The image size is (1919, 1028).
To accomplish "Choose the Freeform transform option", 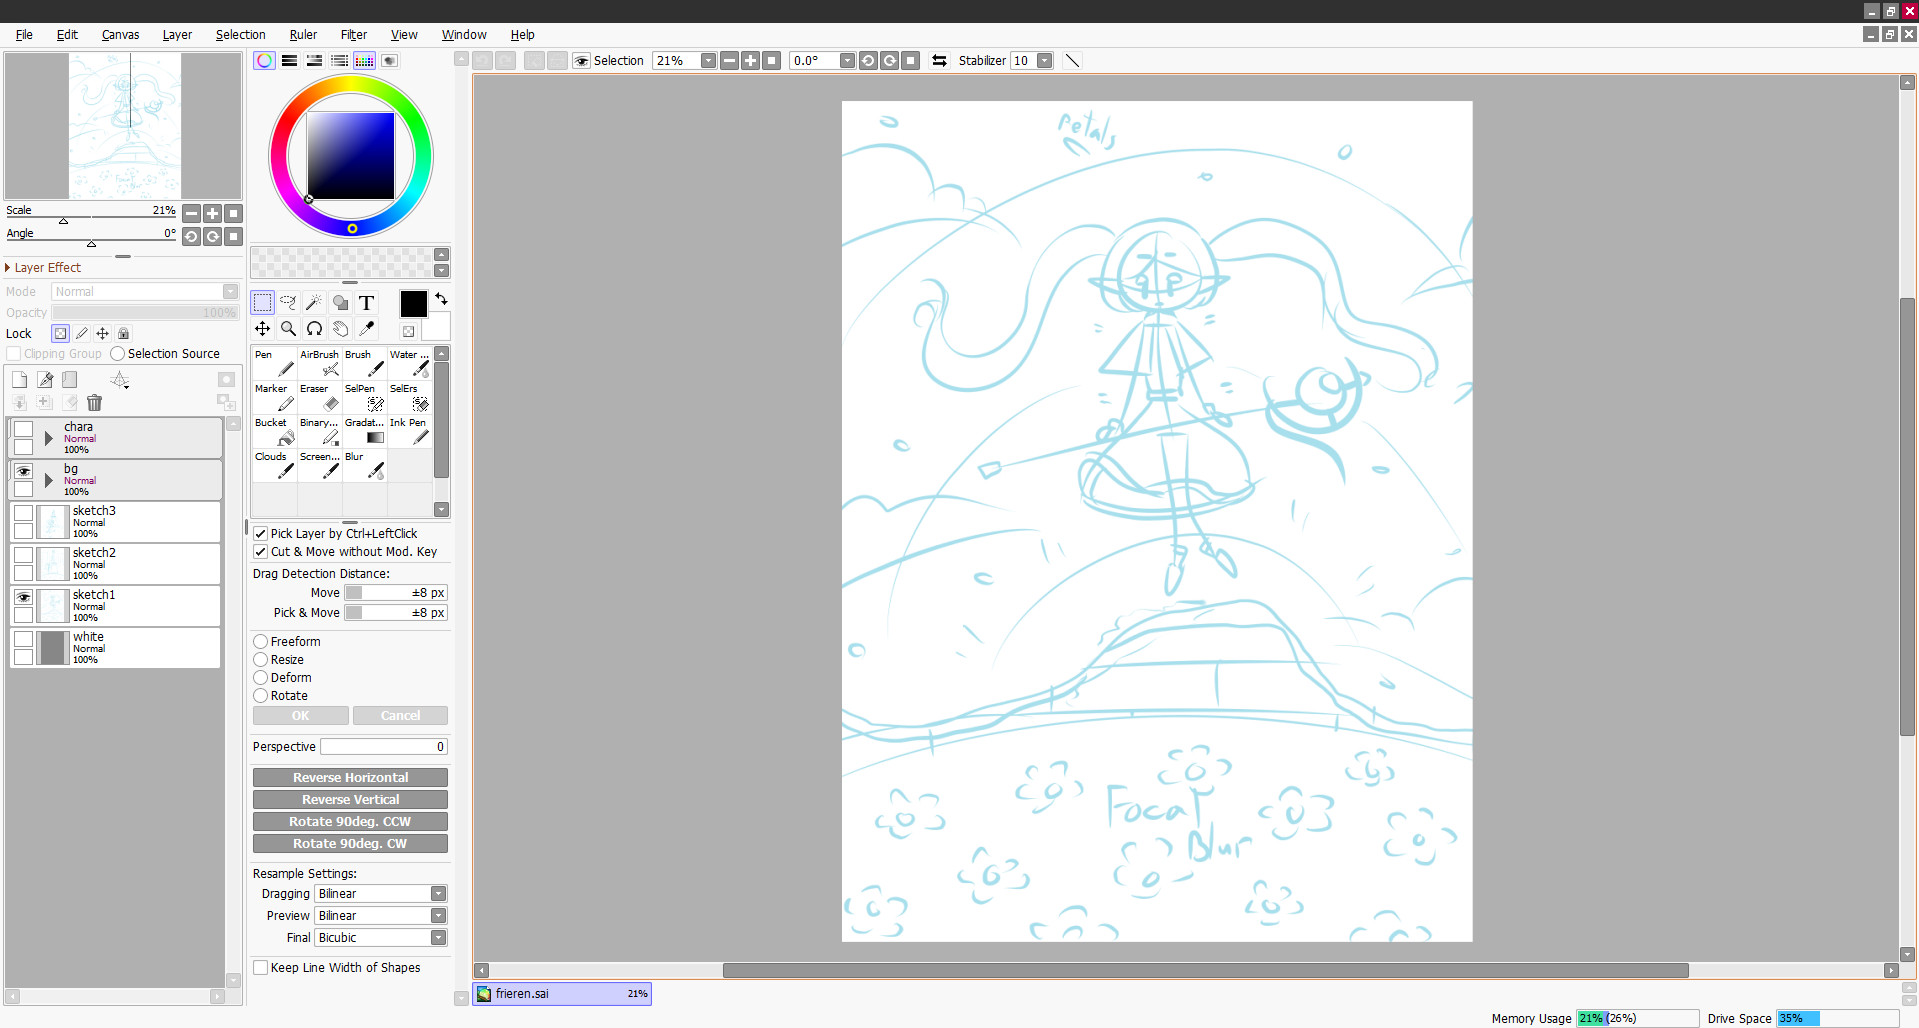I will click(x=260, y=642).
